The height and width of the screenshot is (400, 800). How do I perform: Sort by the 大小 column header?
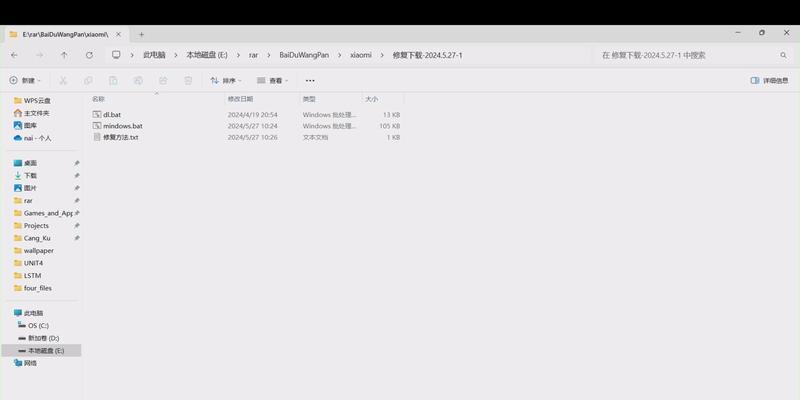coord(371,99)
